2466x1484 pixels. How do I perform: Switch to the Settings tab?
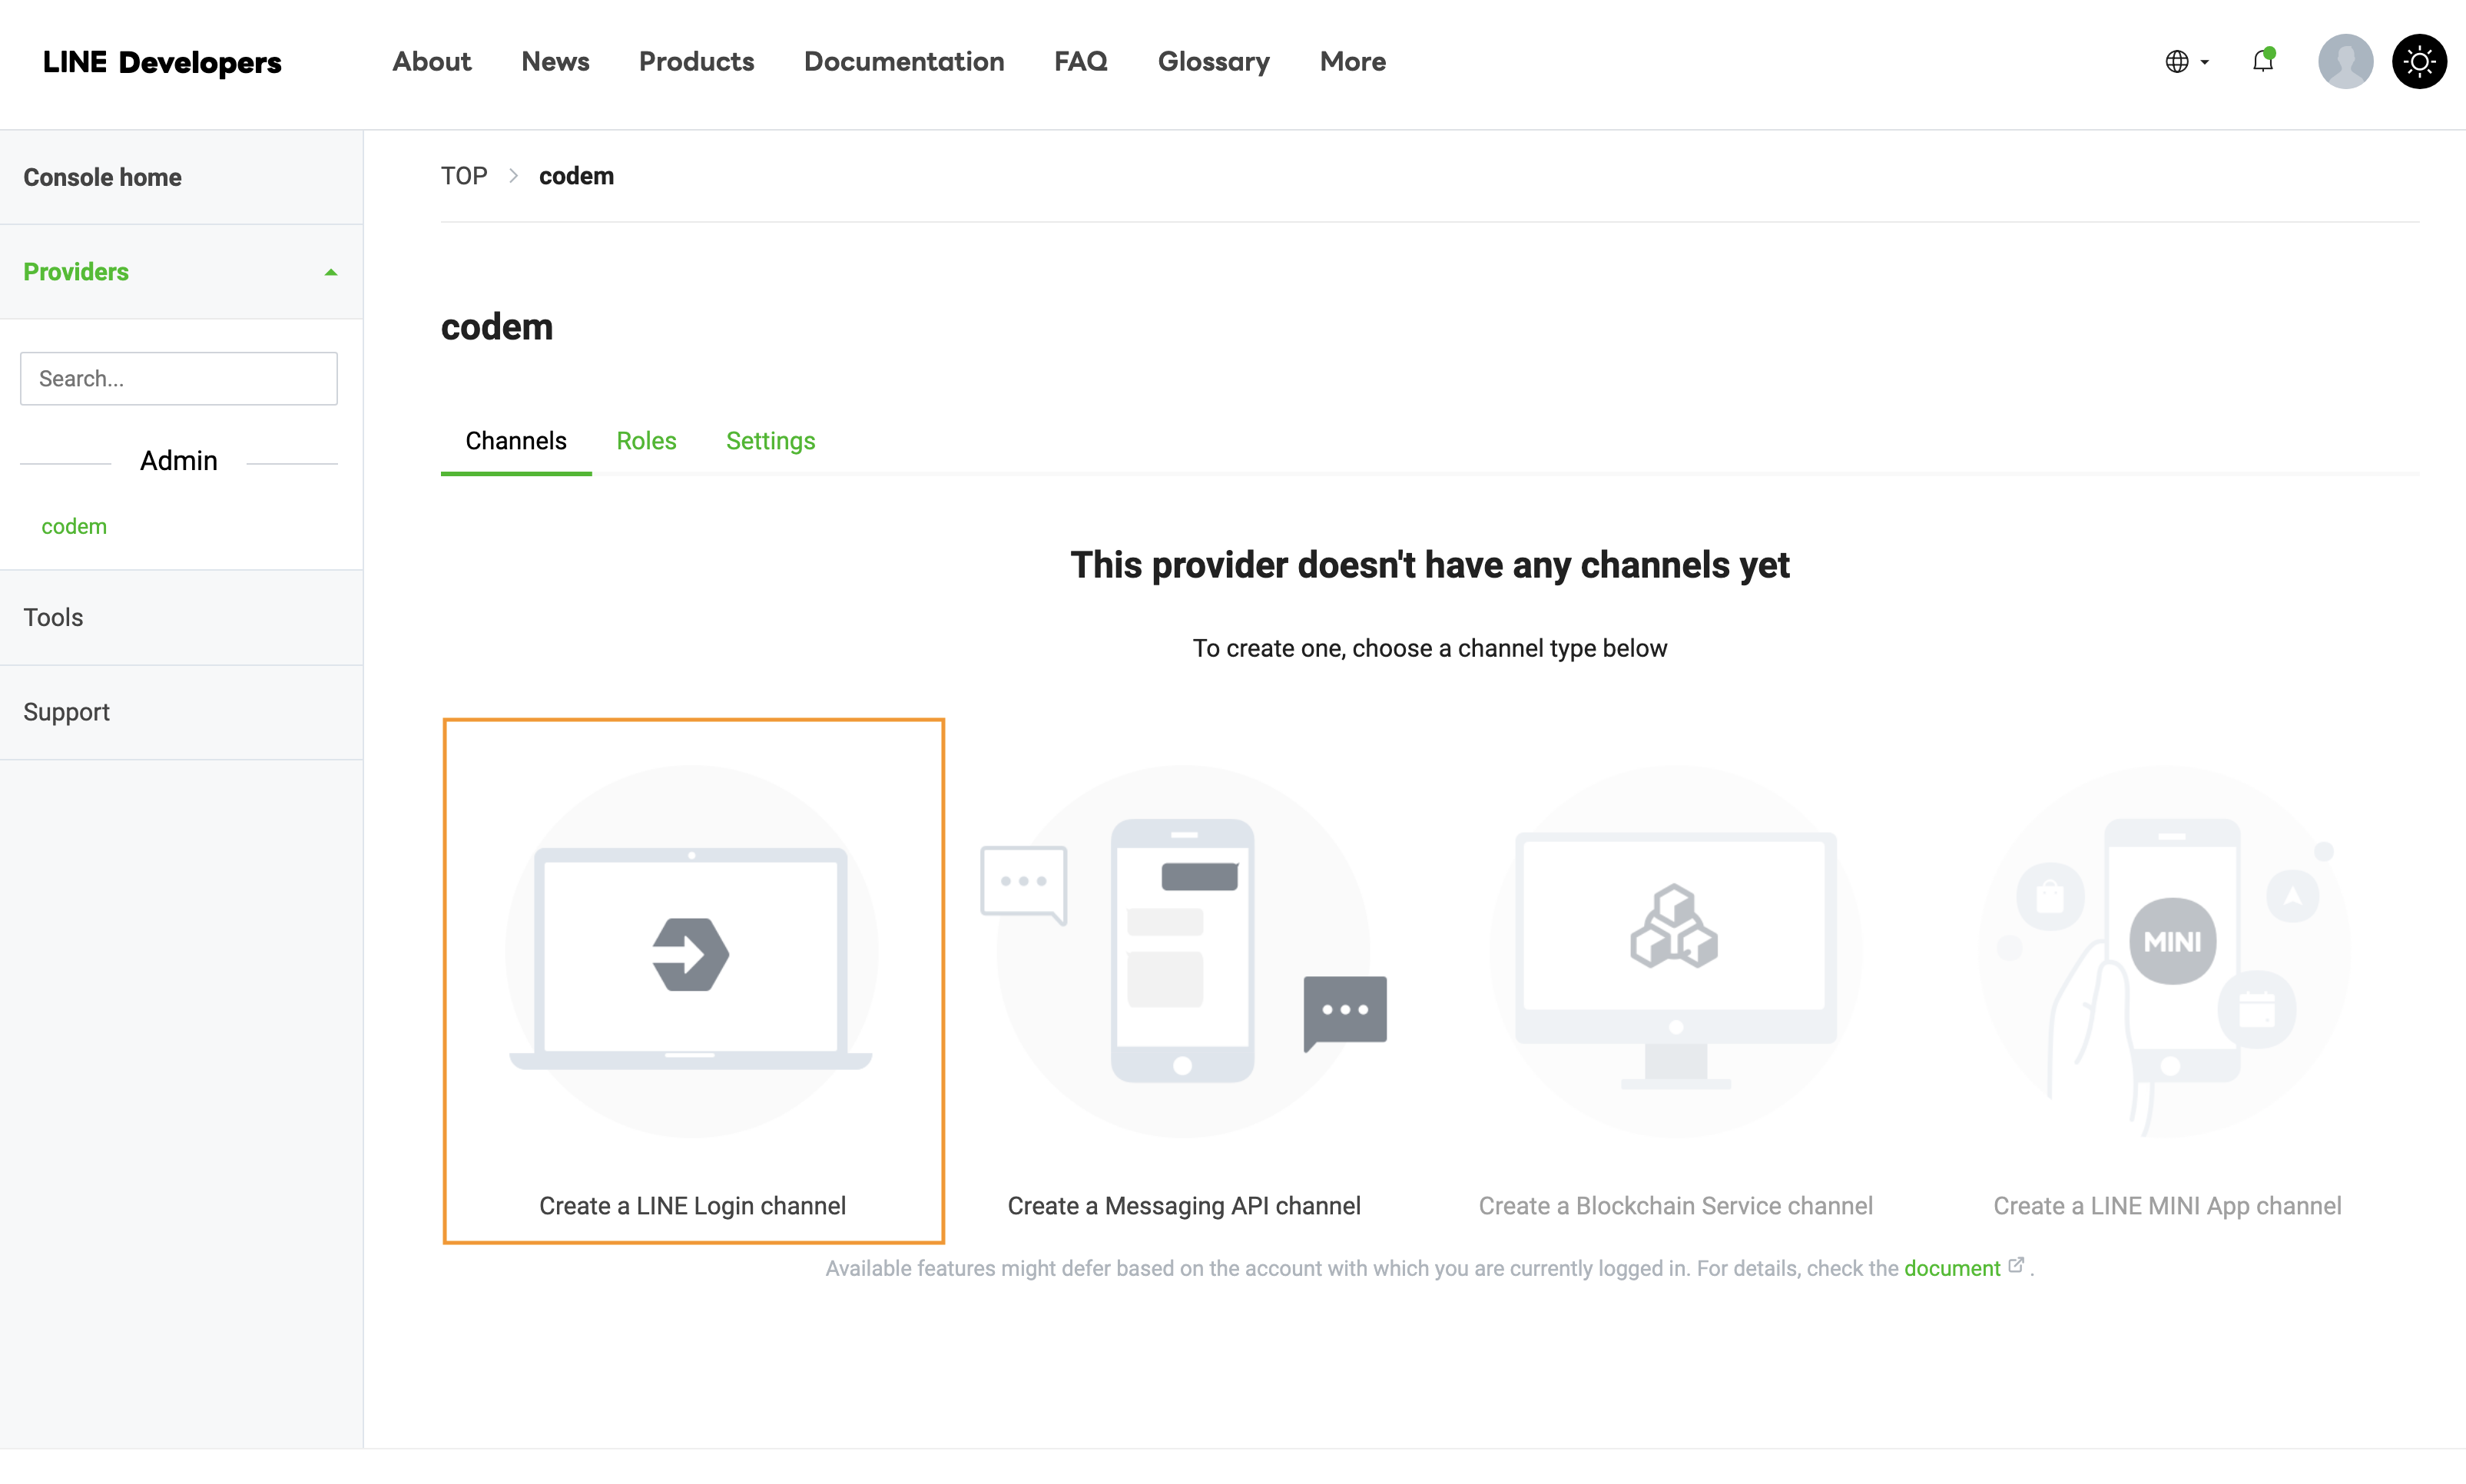[x=770, y=441]
